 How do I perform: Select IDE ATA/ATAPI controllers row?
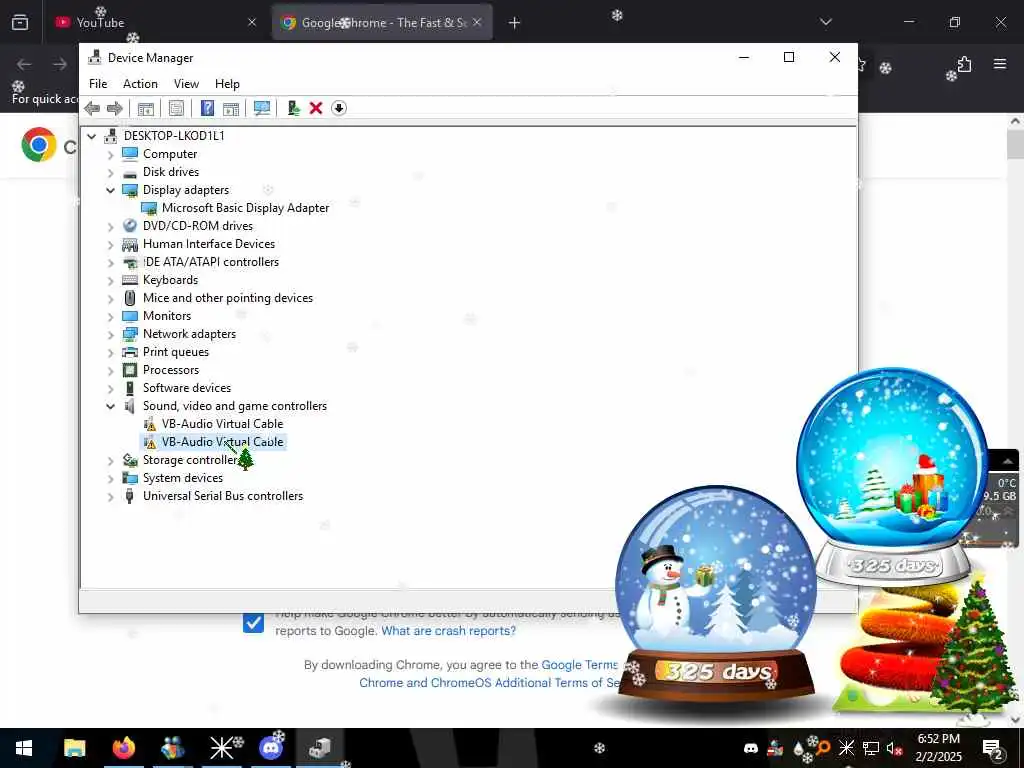211,262
